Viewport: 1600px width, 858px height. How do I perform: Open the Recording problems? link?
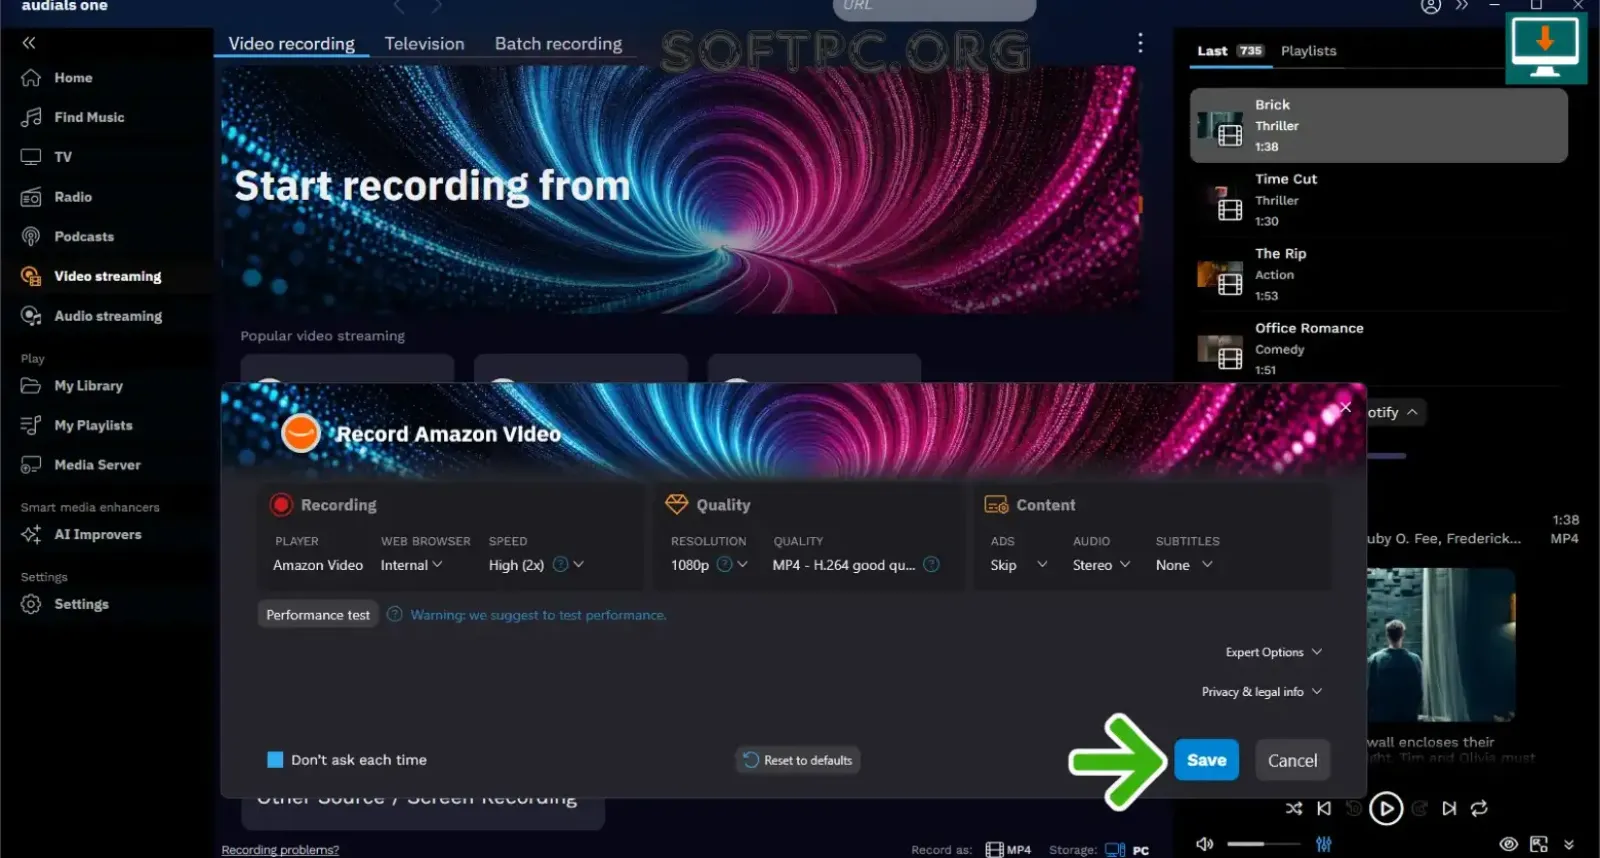(x=280, y=850)
